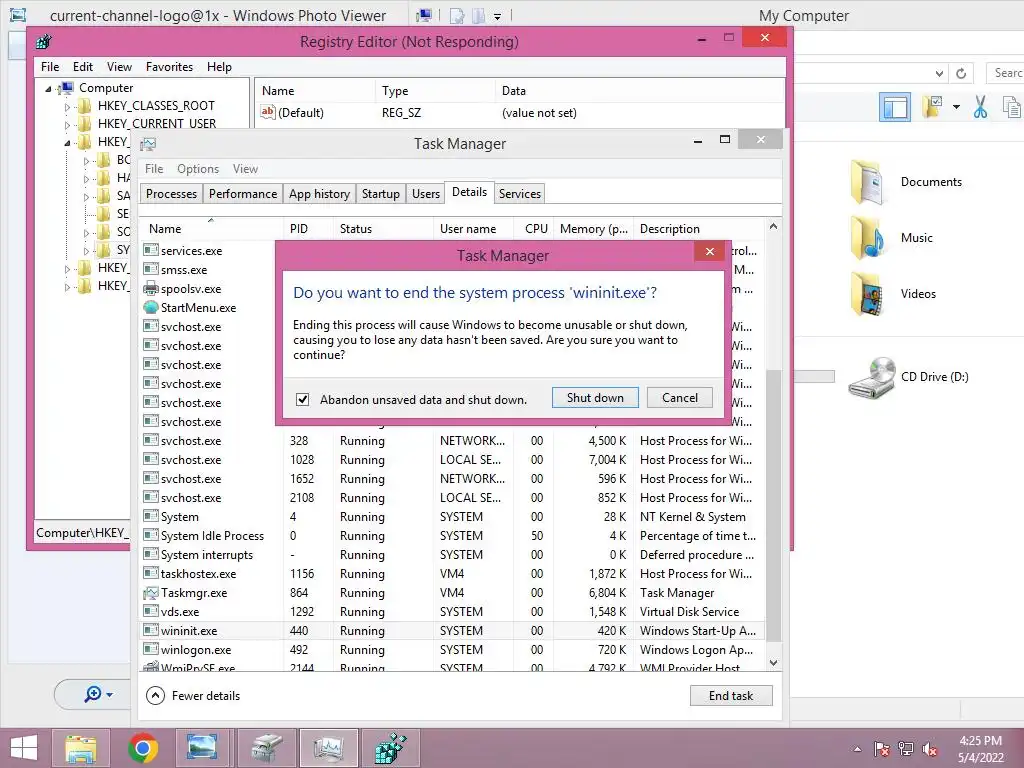Sort processes by PID column
Viewport: 1024px width, 768px height.
(308, 229)
